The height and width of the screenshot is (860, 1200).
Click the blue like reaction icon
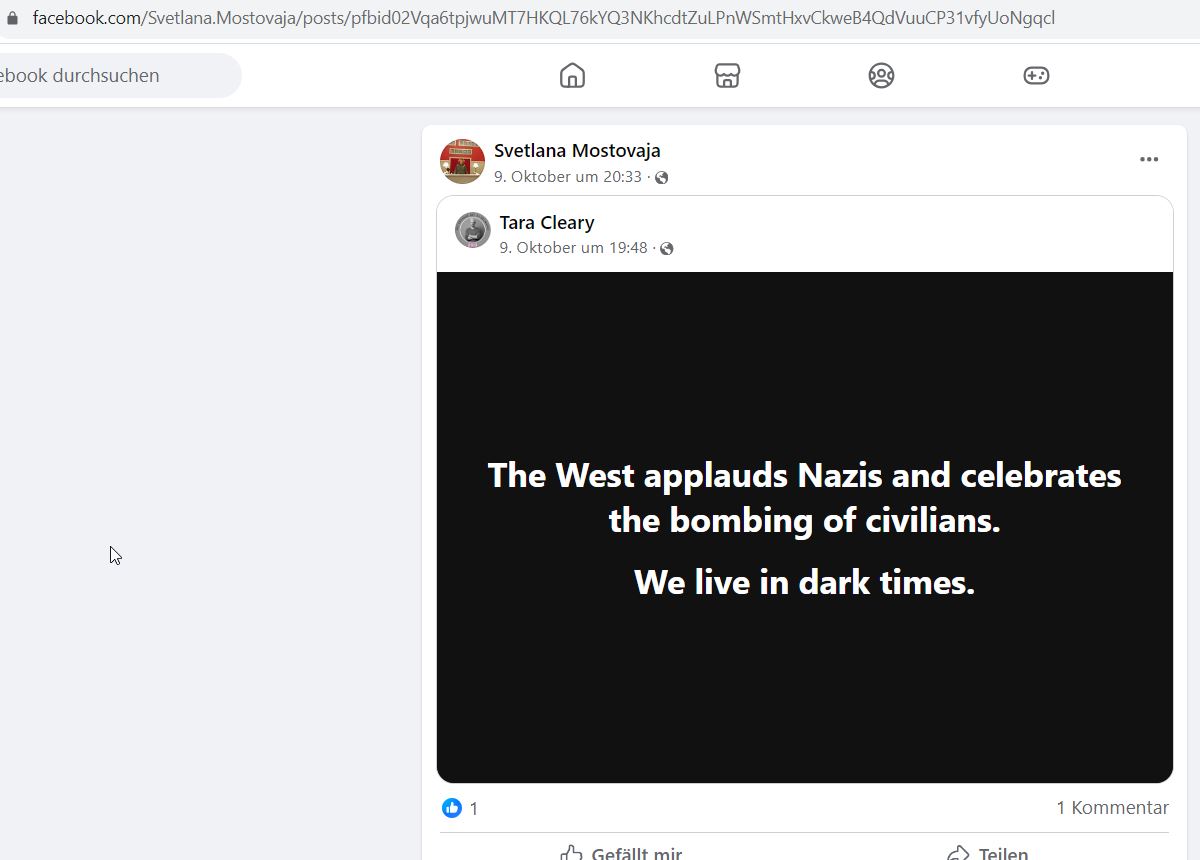point(452,808)
